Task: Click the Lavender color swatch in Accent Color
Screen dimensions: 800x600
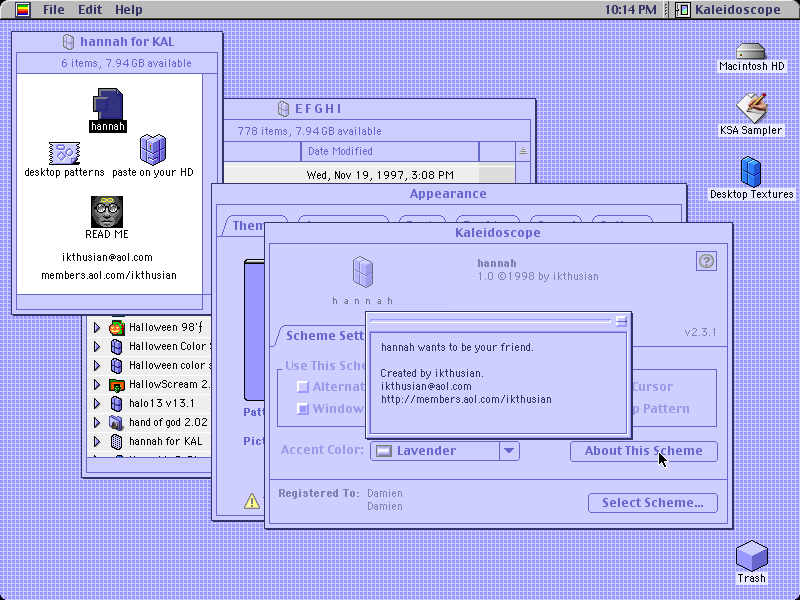Action: 383,451
